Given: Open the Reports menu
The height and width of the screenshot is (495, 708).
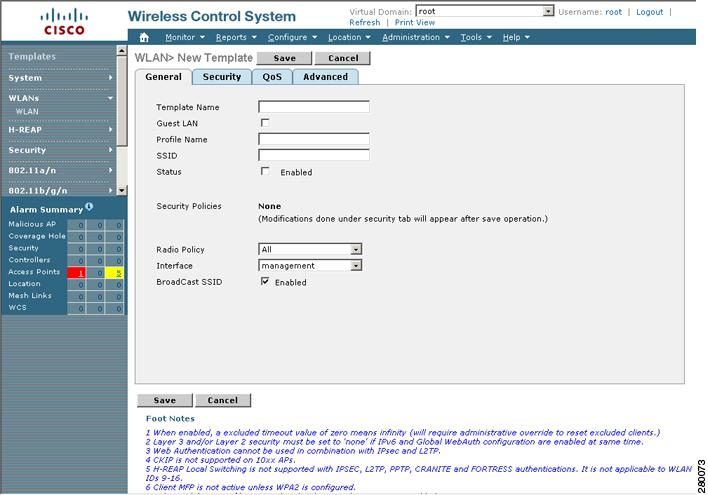Looking at the screenshot, I should coord(236,37).
